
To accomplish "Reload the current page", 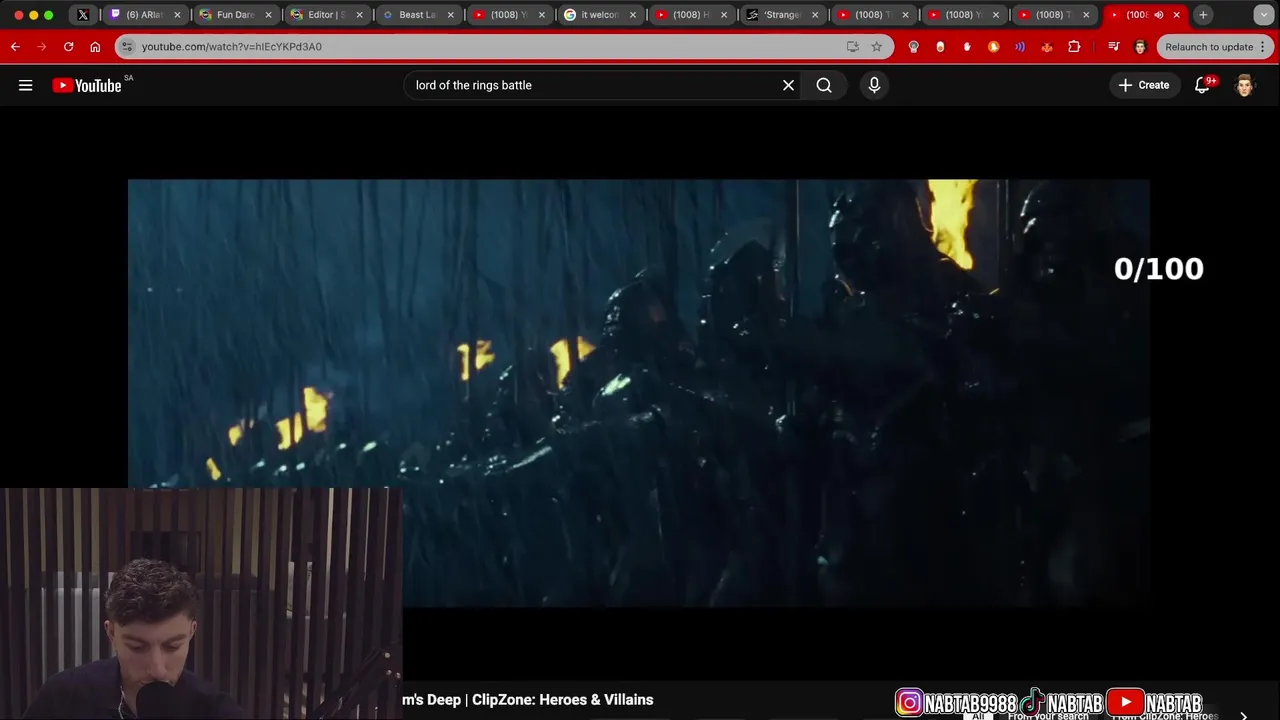I will tap(68, 47).
